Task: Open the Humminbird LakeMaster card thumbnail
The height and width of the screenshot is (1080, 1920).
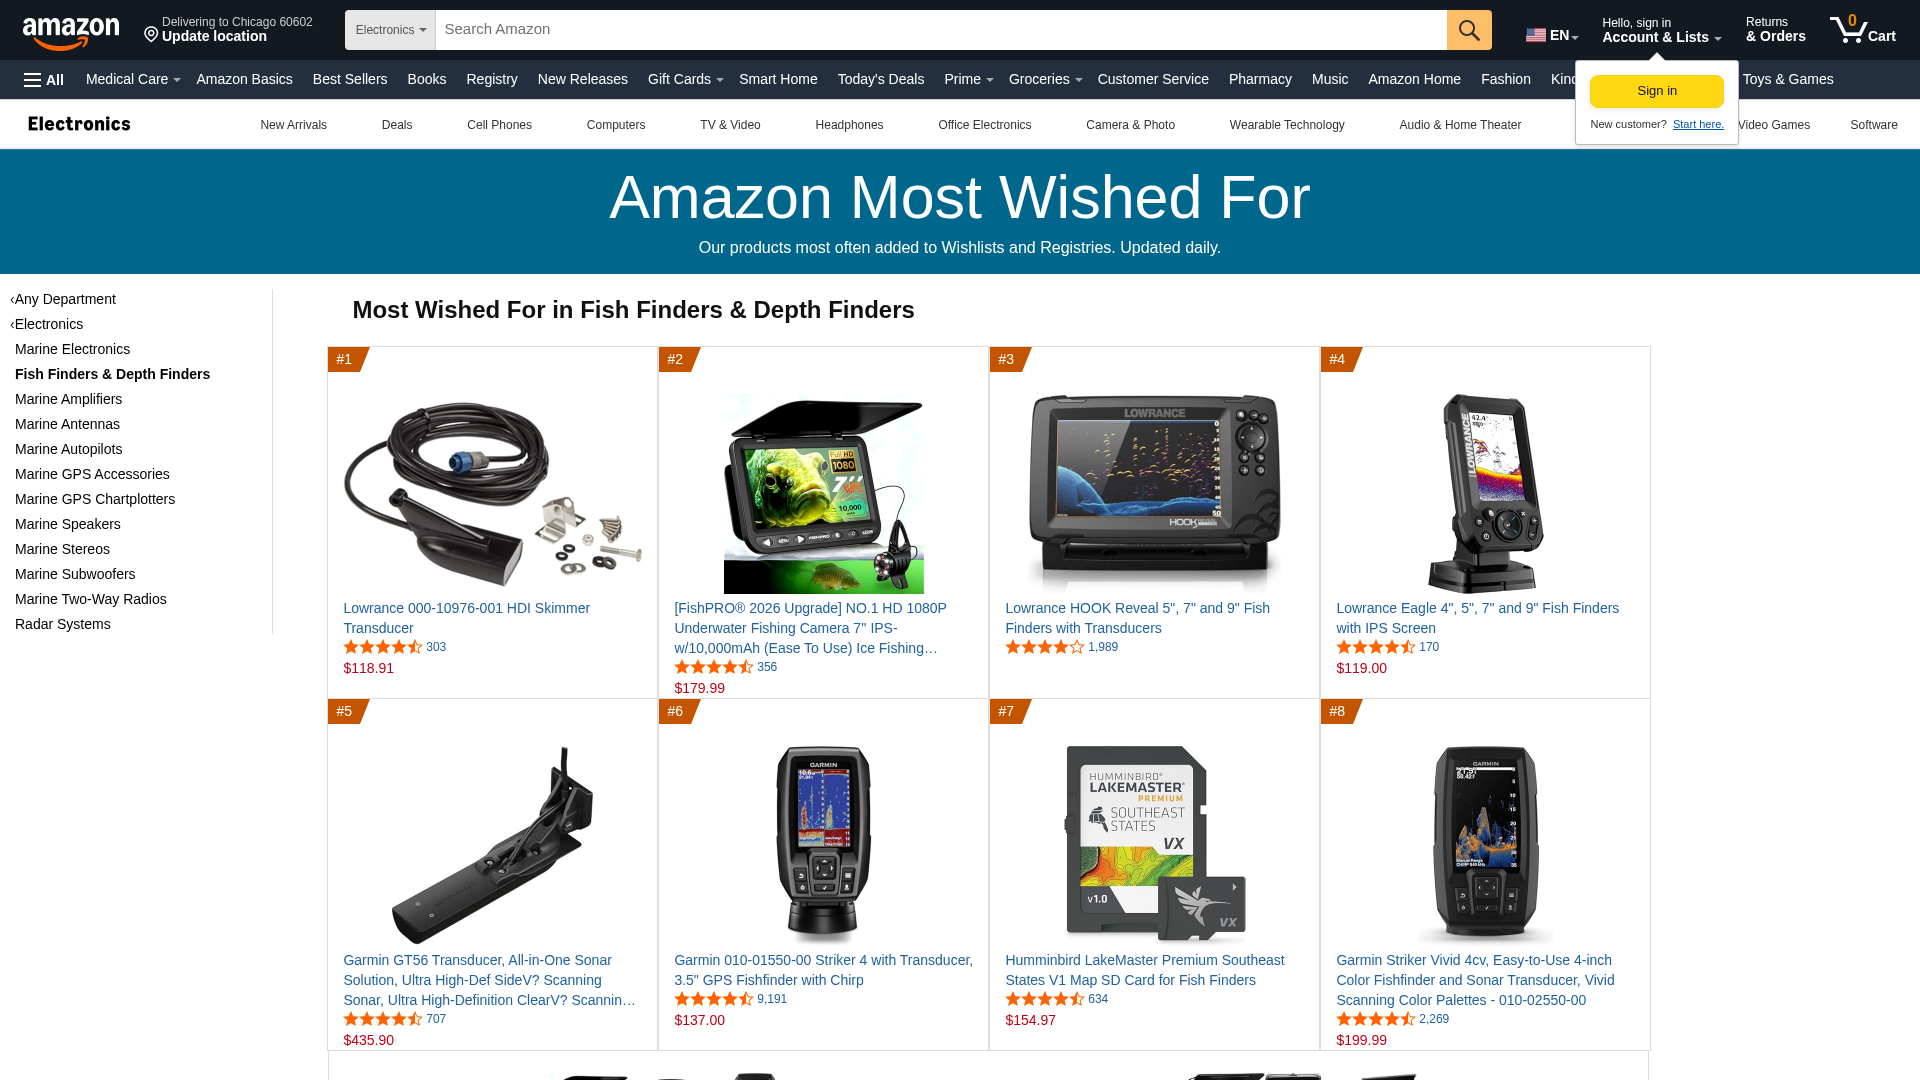Action: coord(1154,844)
